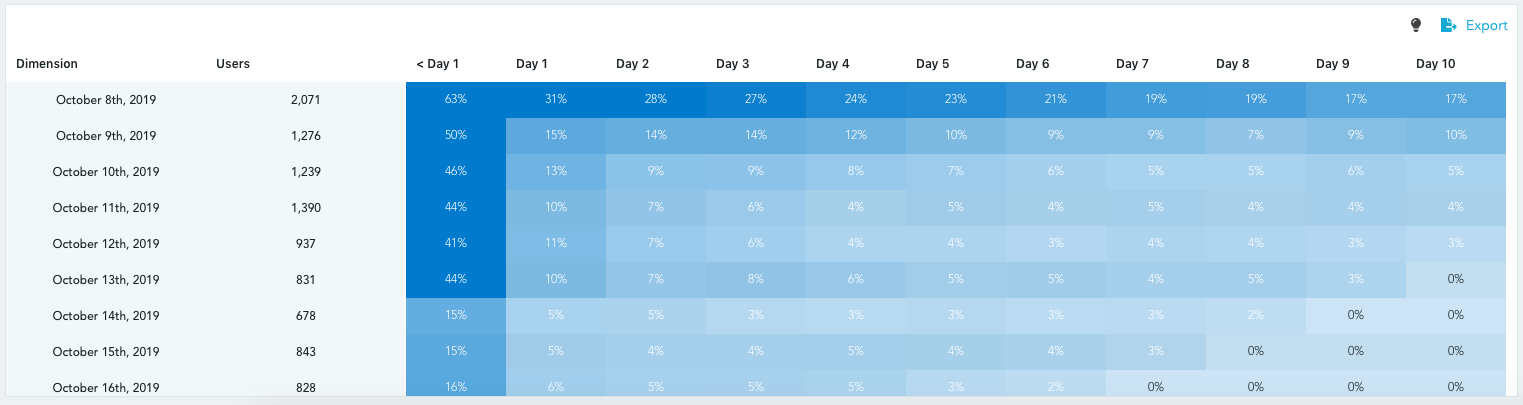Click the 41% cell for October 12th

[456, 244]
